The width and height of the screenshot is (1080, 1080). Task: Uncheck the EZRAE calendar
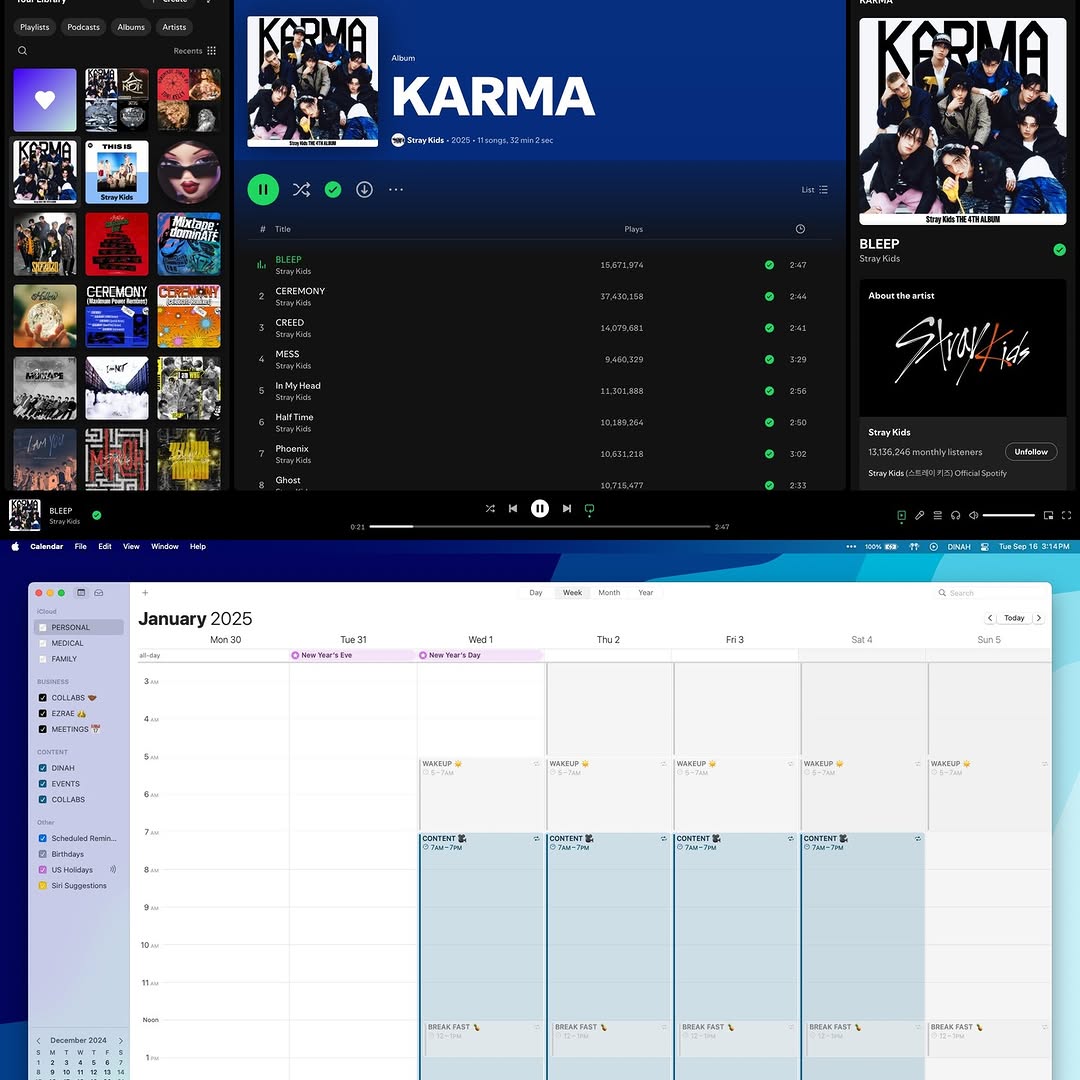pos(43,714)
